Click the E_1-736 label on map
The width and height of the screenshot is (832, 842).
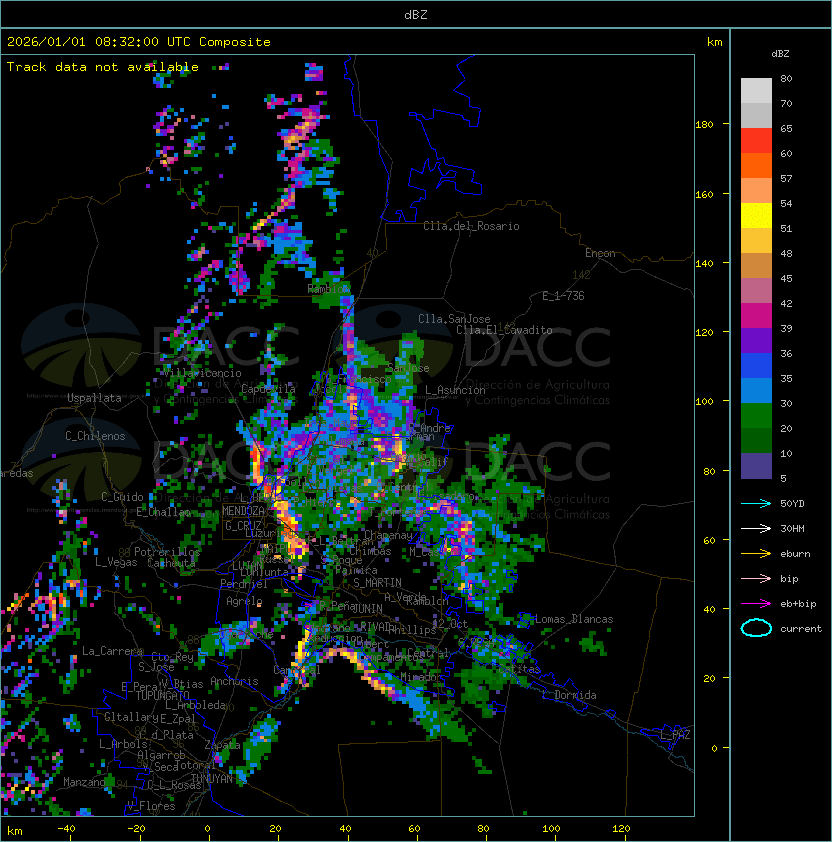[563, 296]
